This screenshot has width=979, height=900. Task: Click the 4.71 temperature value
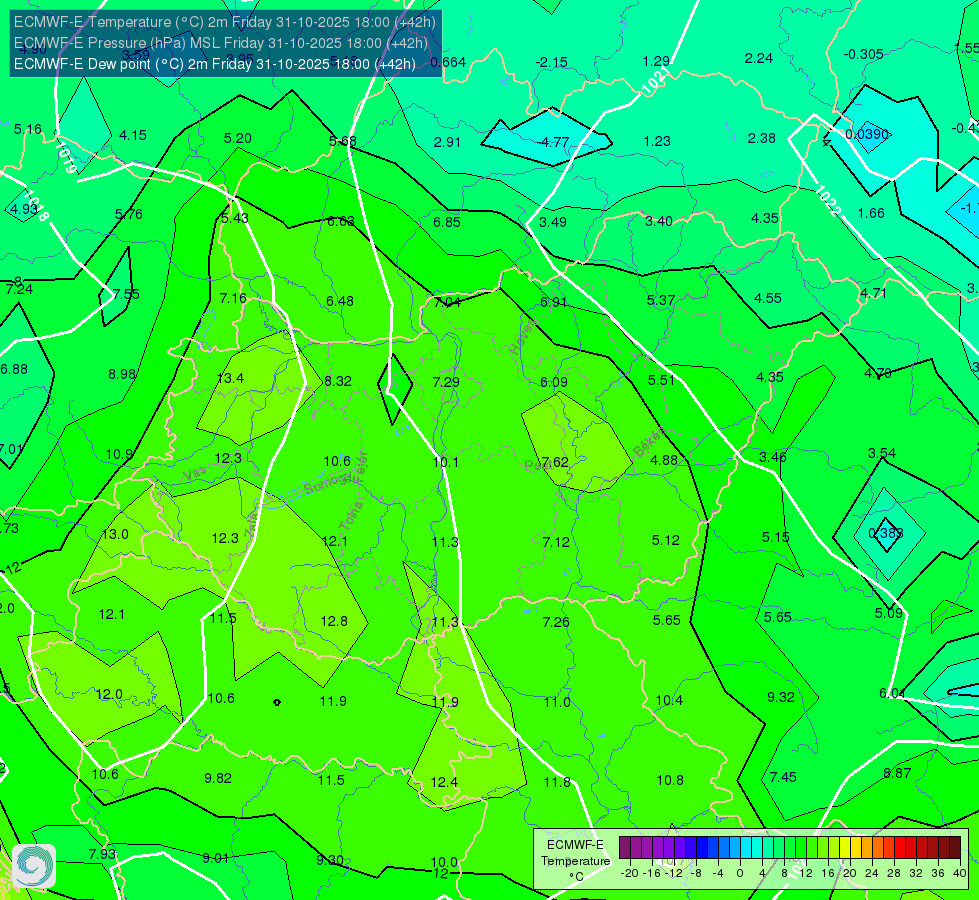pyautogui.click(x=873, y=293)
